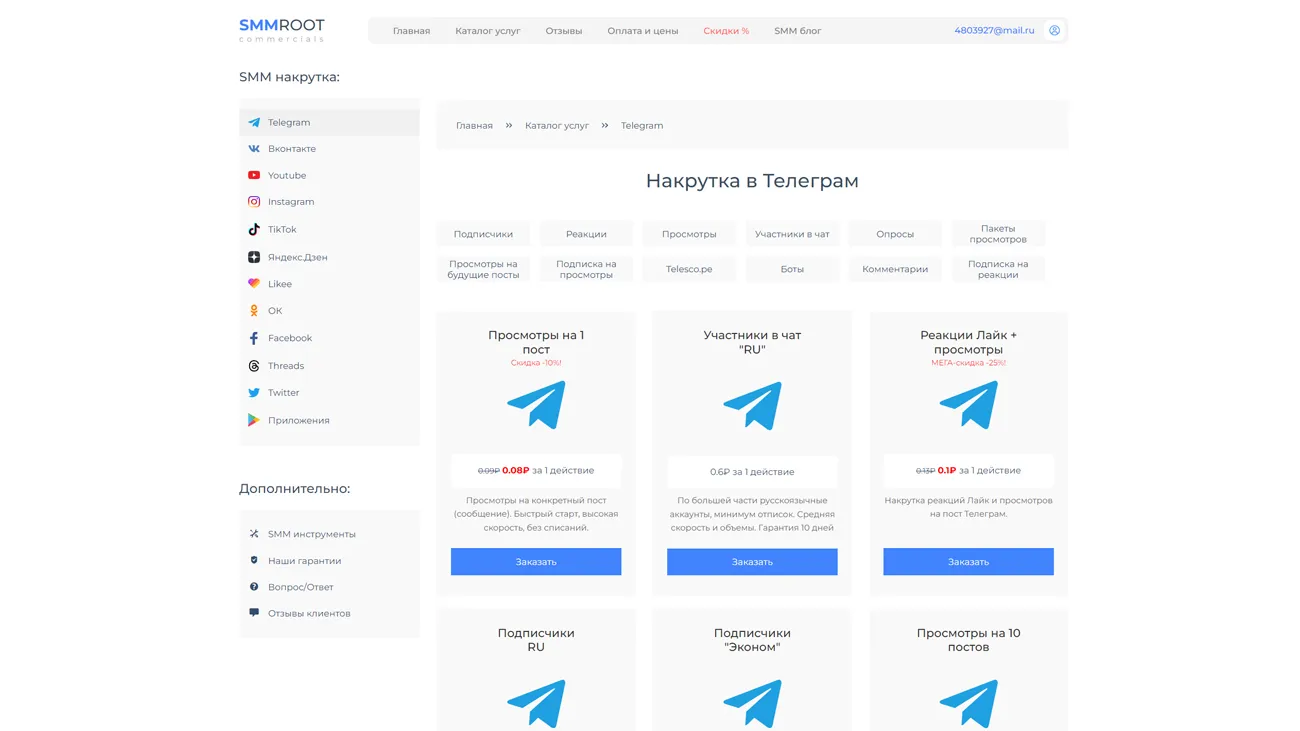Click the Telegram icon in sidebar

coord(254,122)
